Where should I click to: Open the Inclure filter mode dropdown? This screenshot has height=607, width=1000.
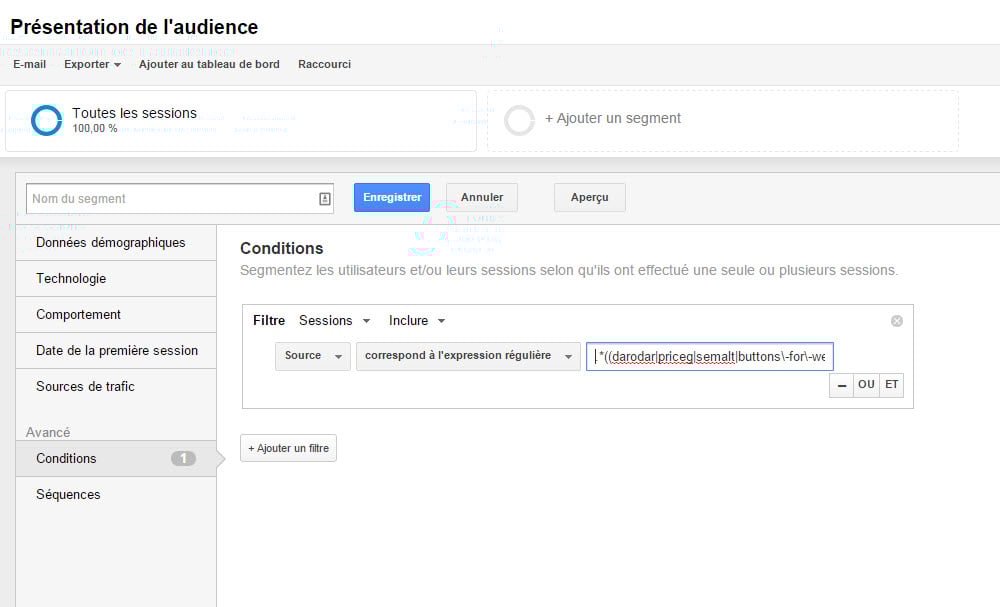point(417,321)
